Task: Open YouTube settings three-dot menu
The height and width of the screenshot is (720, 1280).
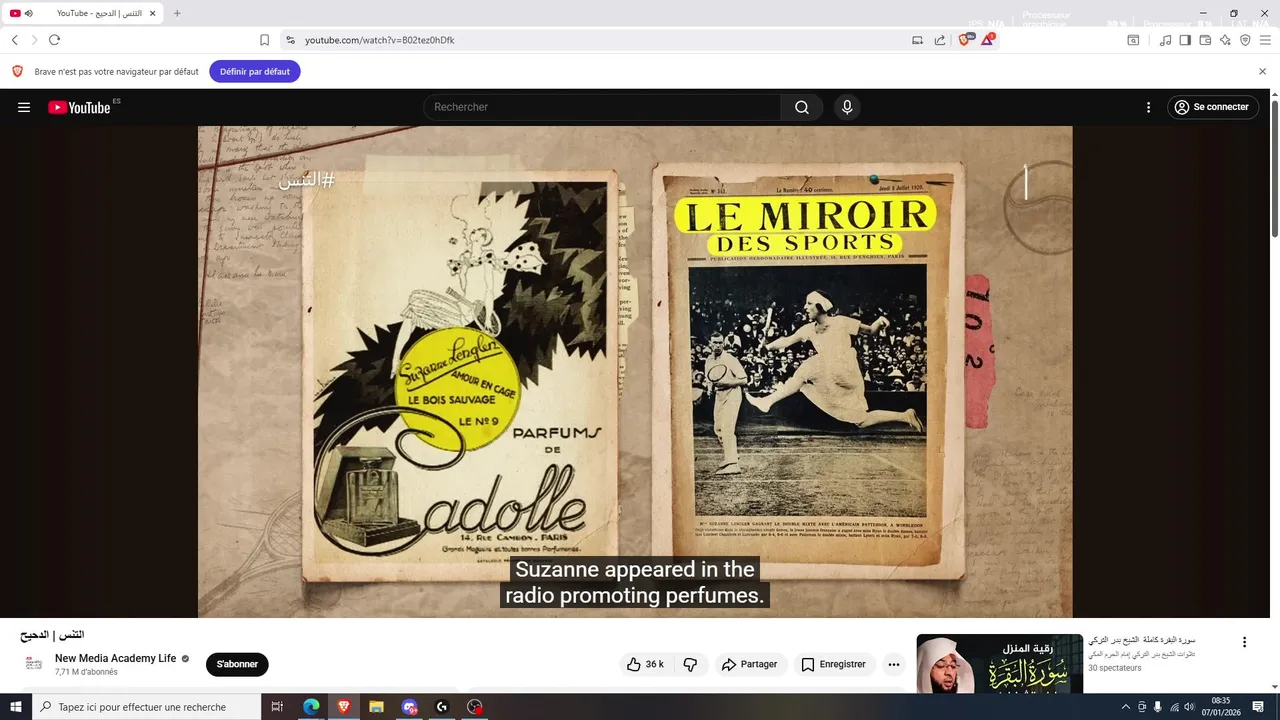Action: [x=1148, y=107]
